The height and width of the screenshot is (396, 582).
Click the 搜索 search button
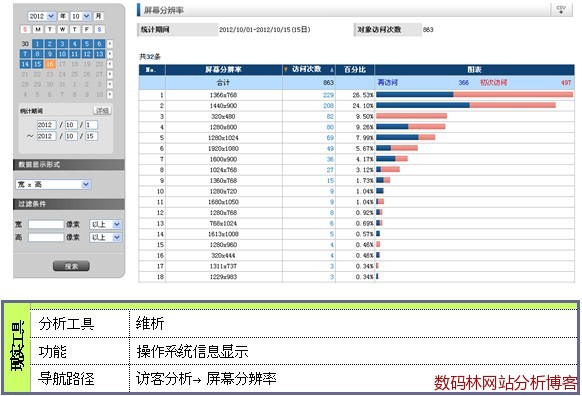pos(71,266)
